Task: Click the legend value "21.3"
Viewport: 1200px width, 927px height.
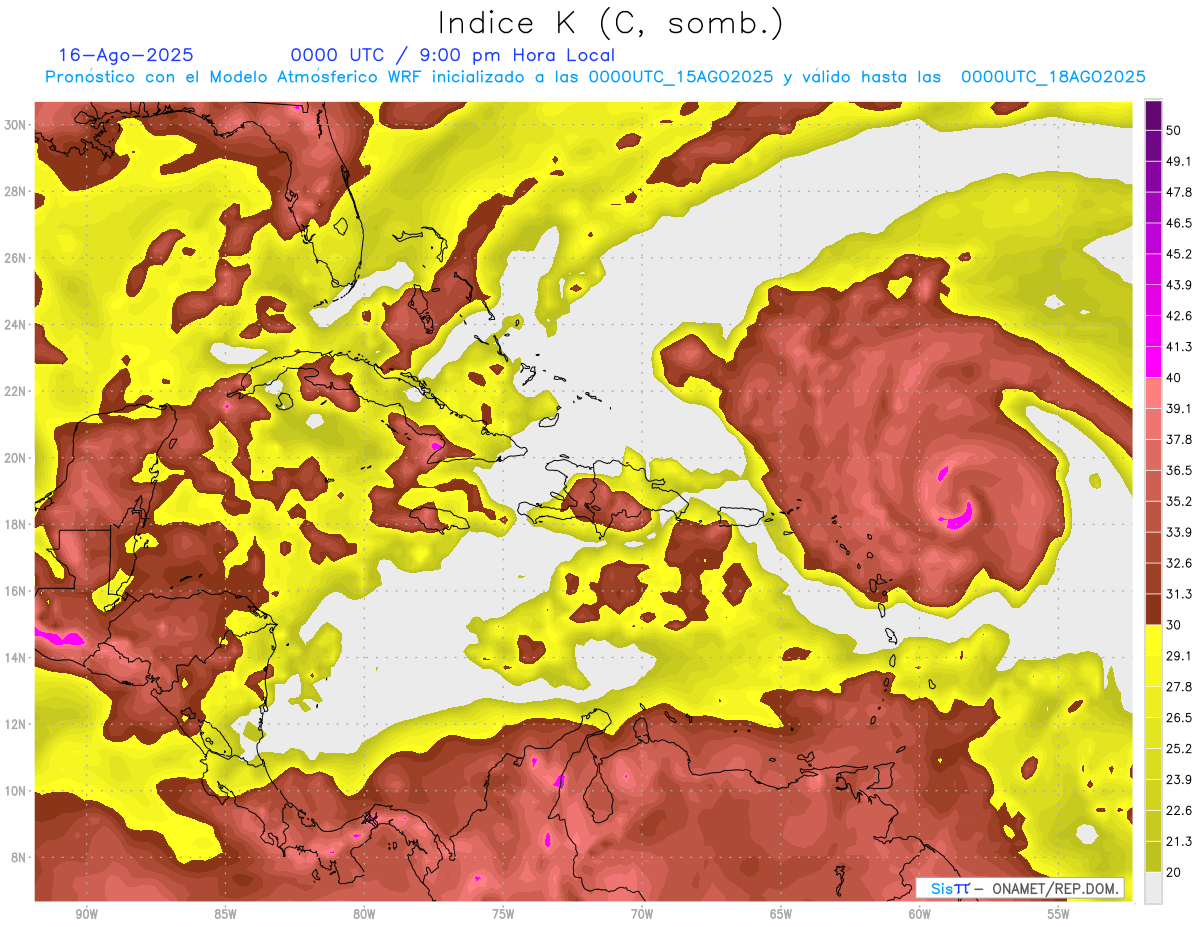Action: 1179,841
